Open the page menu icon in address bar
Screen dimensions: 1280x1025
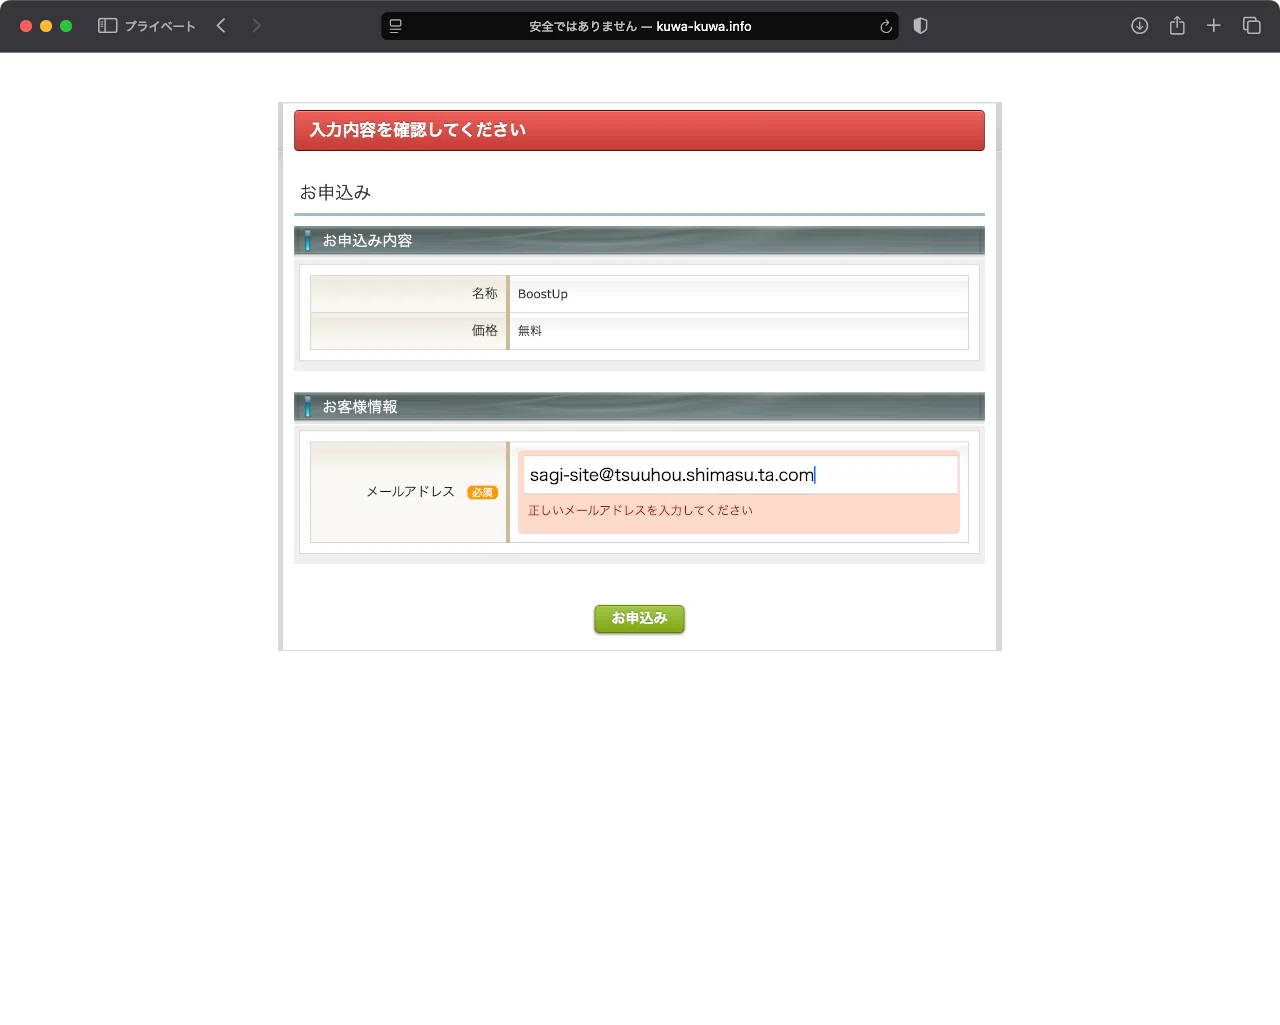(x=396, y=26)
